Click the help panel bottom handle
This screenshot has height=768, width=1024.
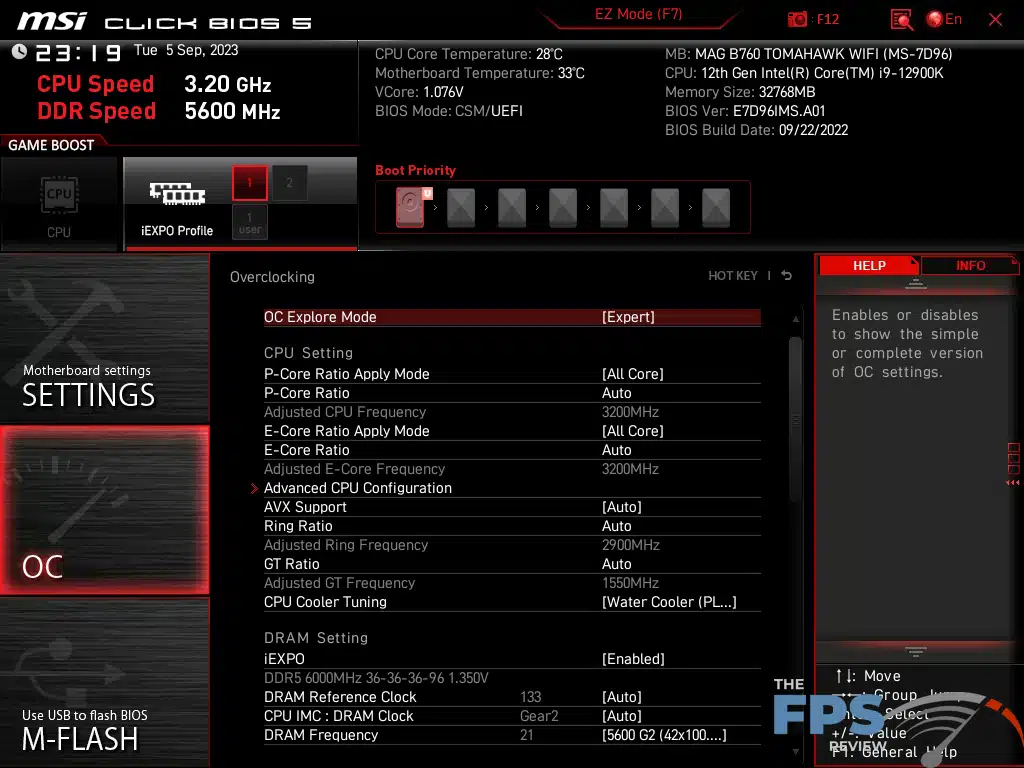pos(916,651)
